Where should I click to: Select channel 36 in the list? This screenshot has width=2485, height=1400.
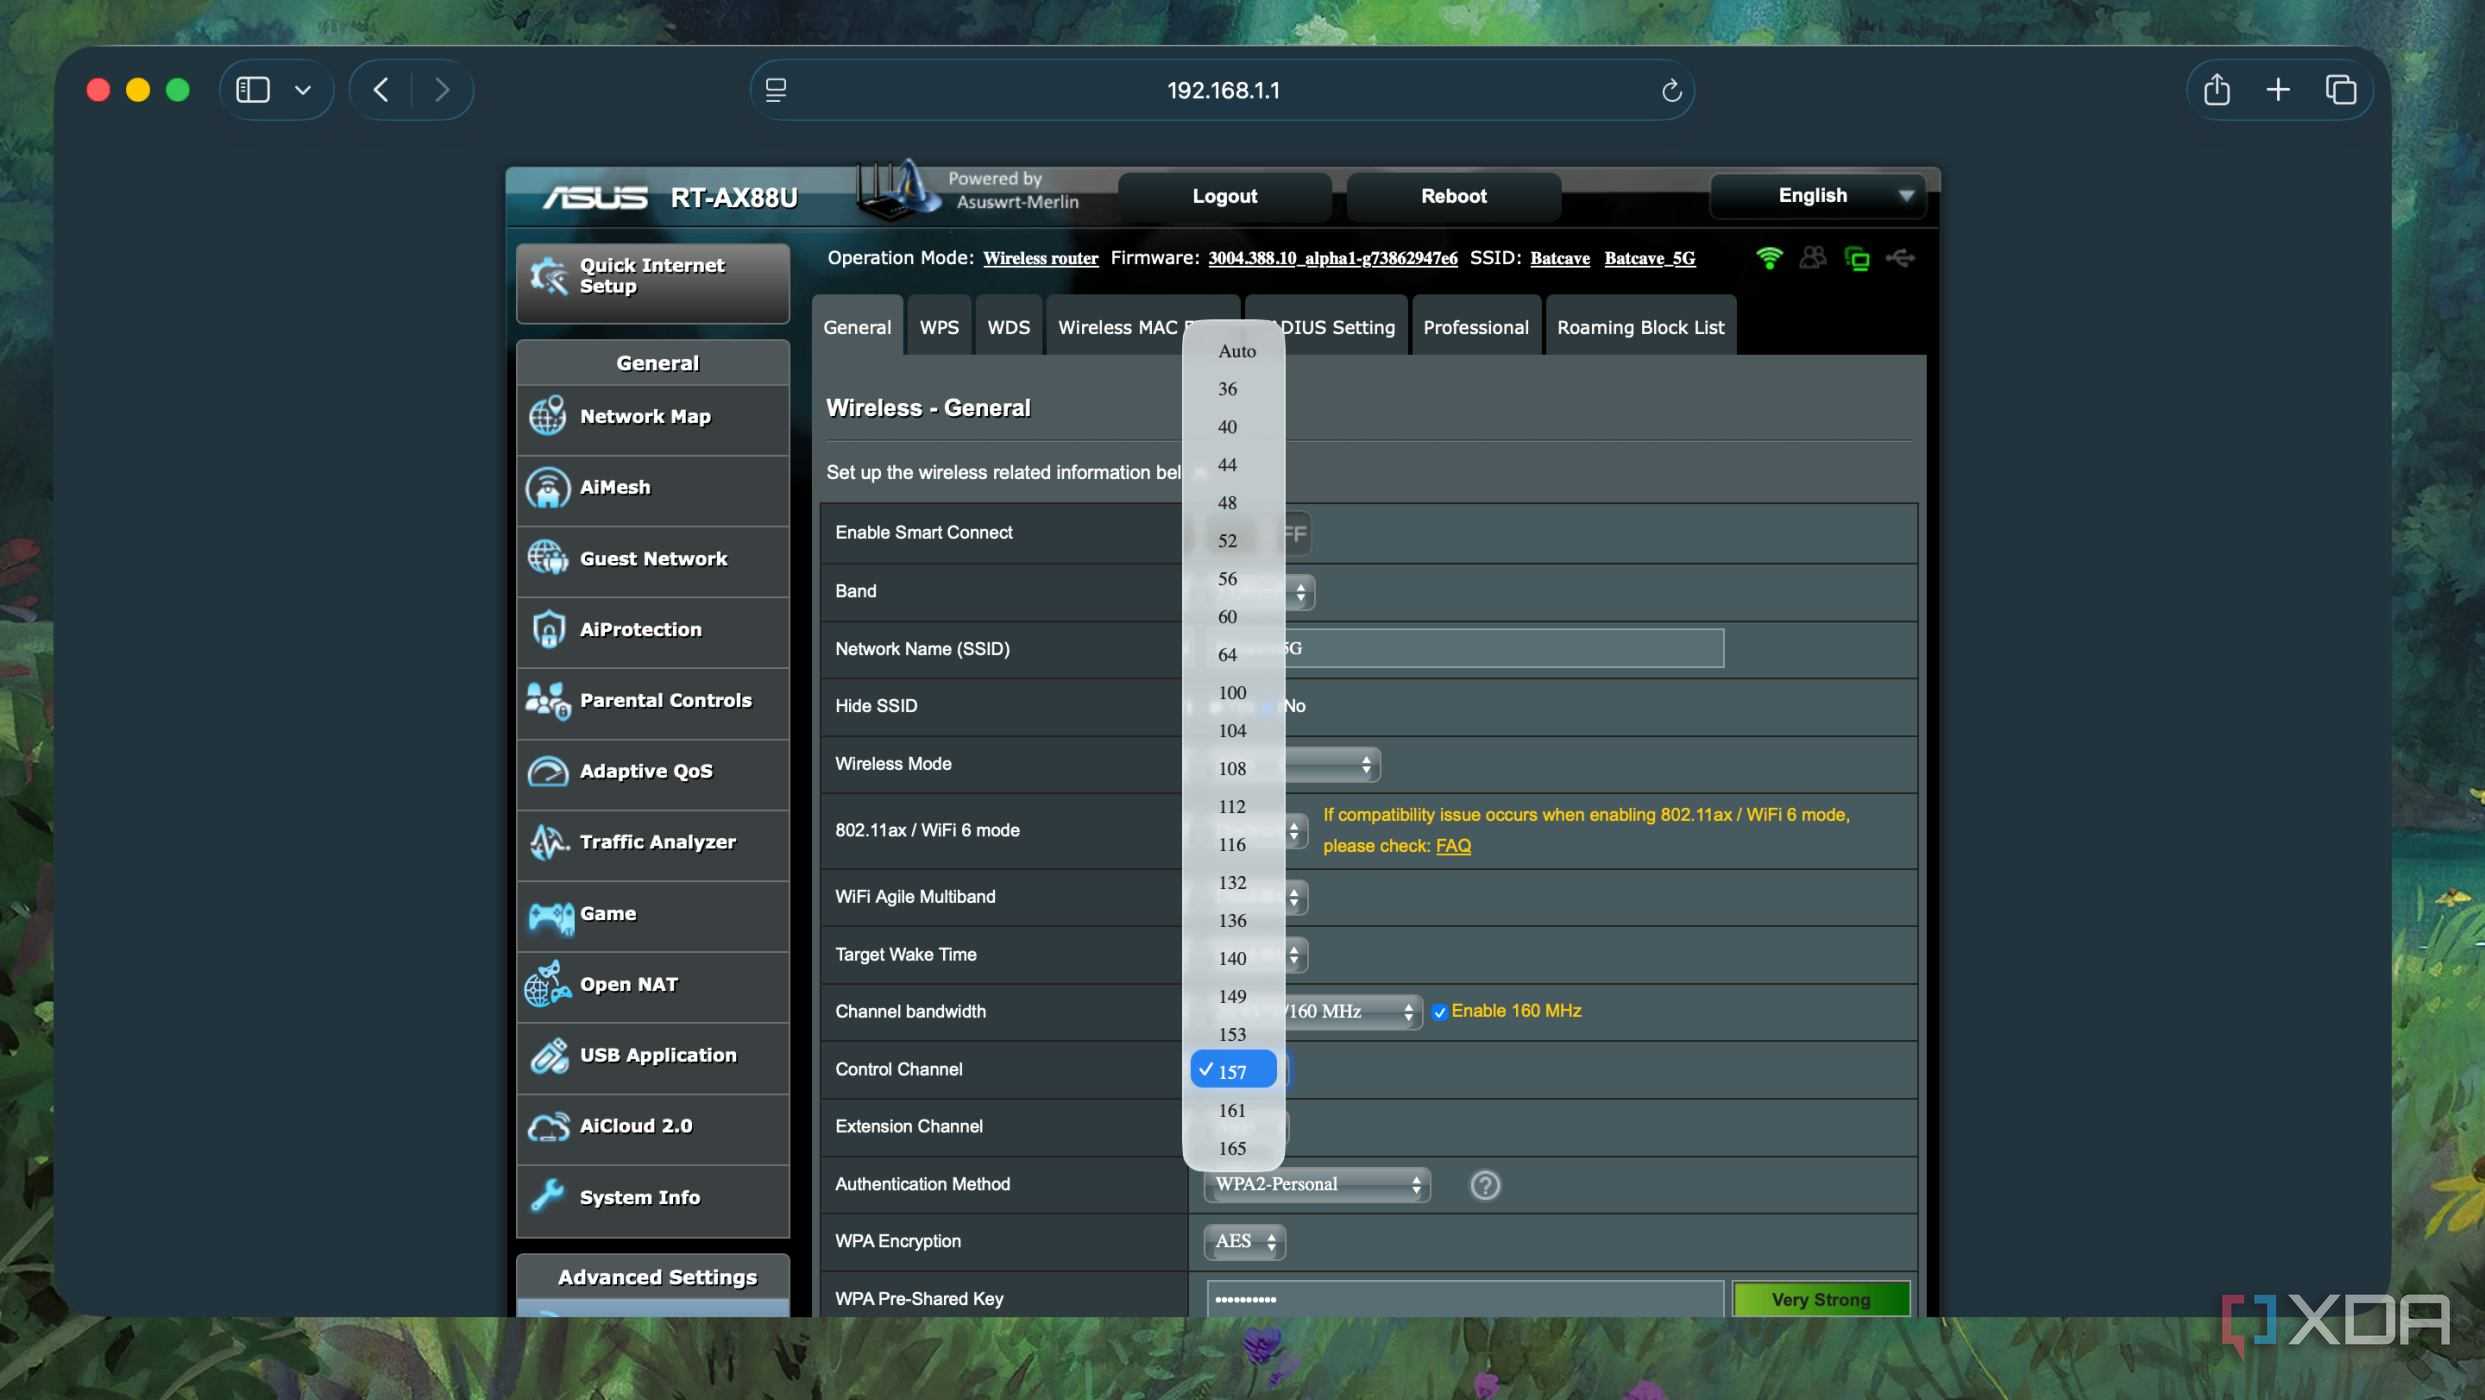pyautogui.click(x=1233, y=389)
